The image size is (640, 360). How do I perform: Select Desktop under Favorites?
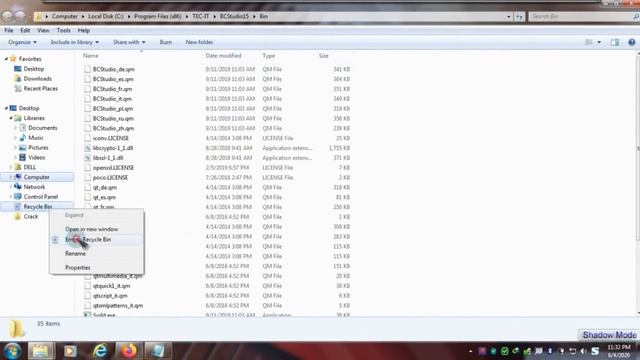pos(33,69)
